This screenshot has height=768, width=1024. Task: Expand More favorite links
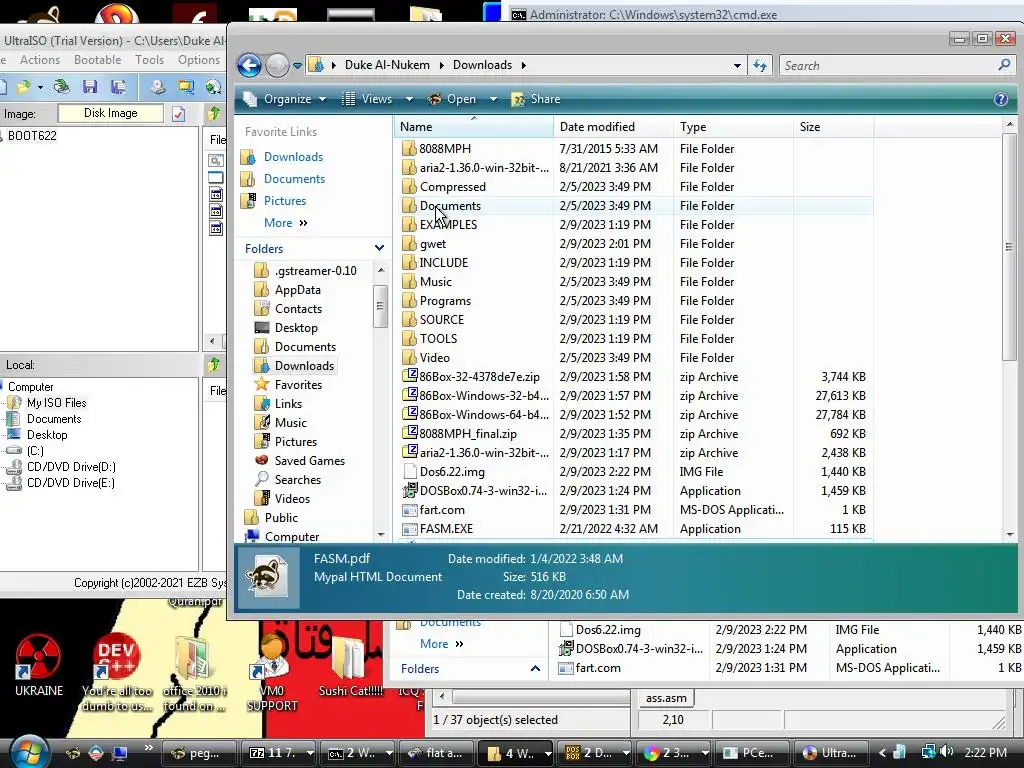285,223
